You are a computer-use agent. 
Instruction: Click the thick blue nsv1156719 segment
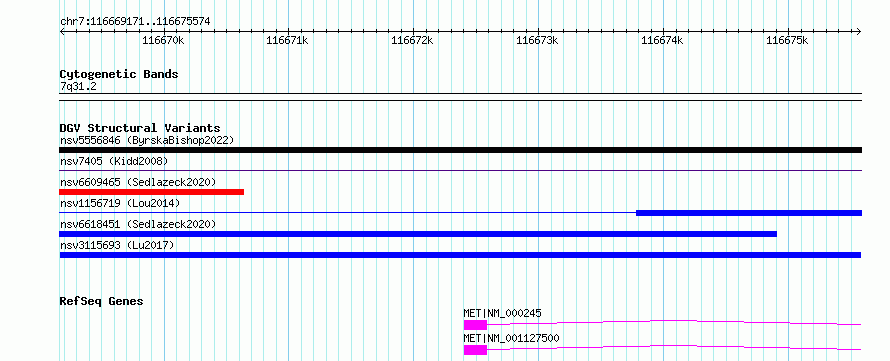749,213
